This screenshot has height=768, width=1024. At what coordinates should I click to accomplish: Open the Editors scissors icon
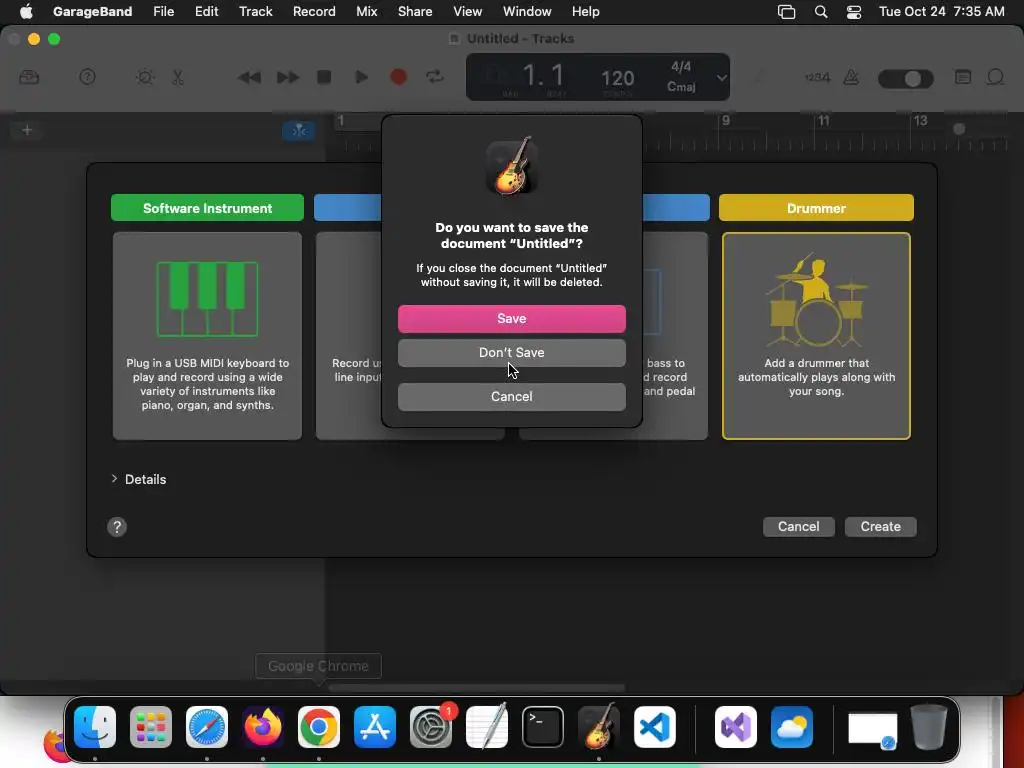178,78
